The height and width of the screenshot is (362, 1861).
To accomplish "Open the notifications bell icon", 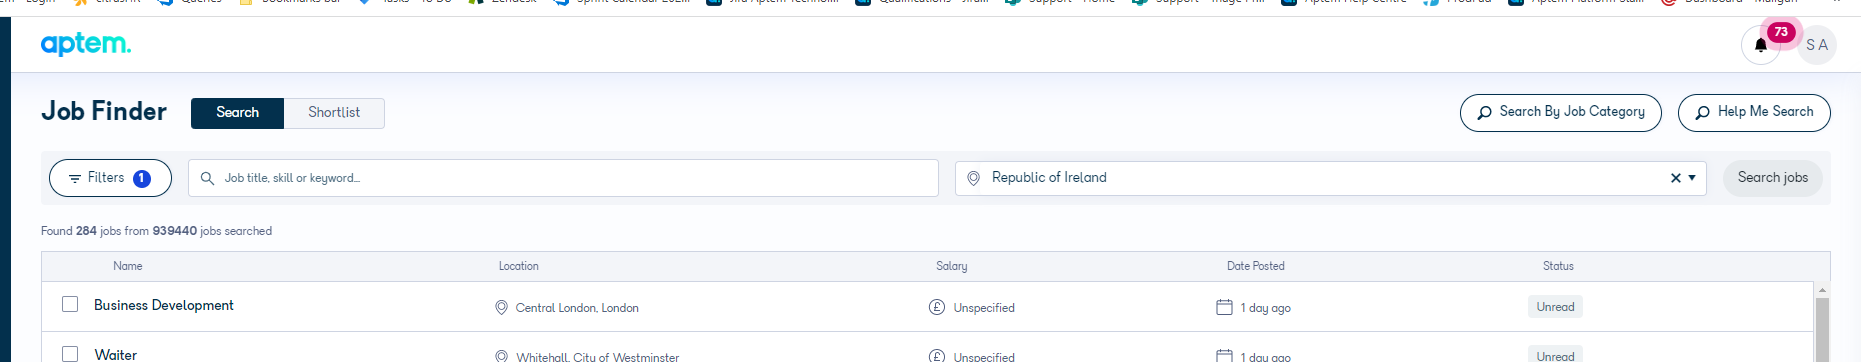I will coord(1760,45).
